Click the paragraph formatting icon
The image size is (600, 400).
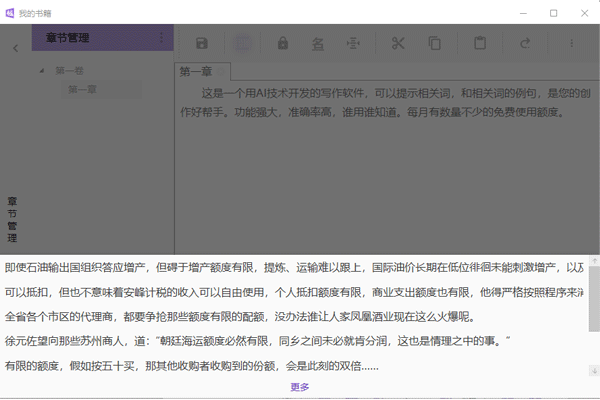(x=353, y=43)
